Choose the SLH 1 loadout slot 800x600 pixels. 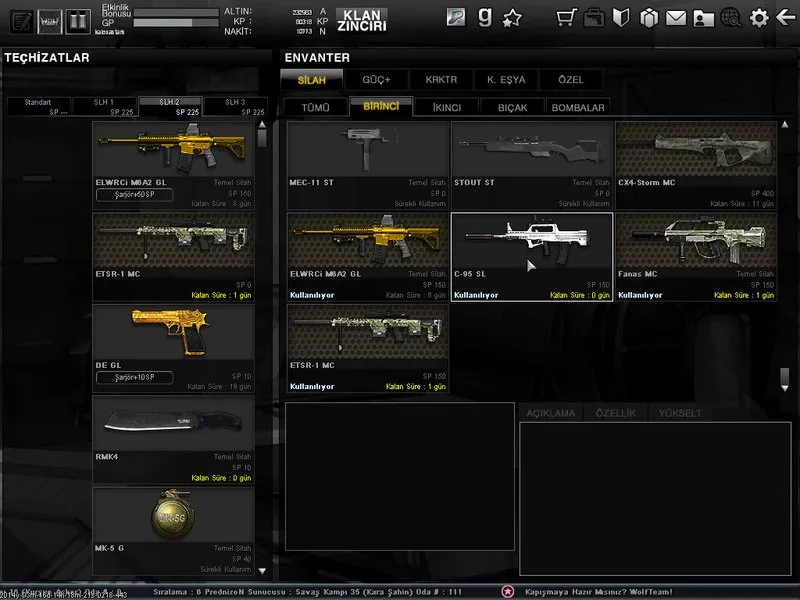(x=105, y=107)
